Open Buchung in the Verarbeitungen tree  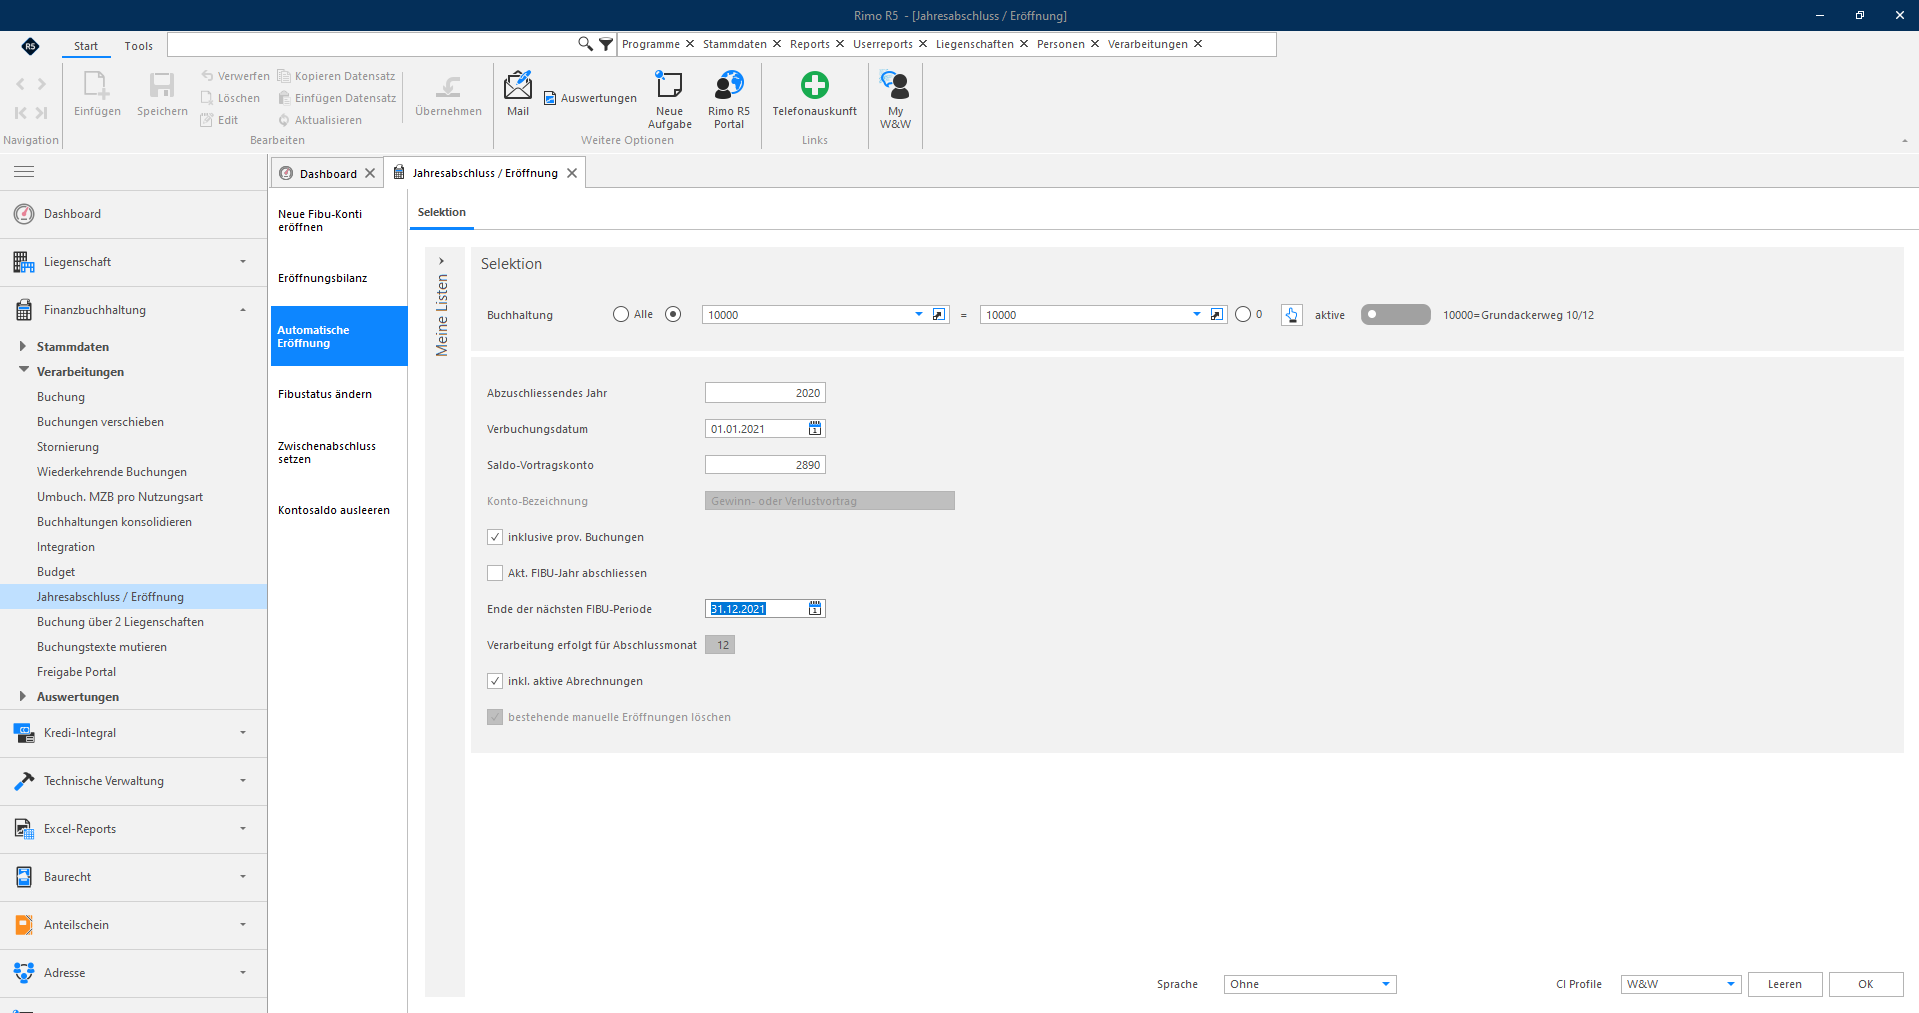(61, 397)
